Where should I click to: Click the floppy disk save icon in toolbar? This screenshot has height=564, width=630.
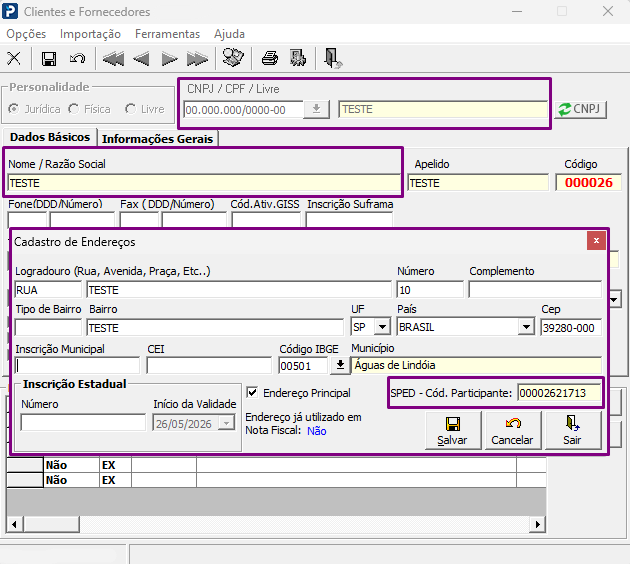(49, 59)
